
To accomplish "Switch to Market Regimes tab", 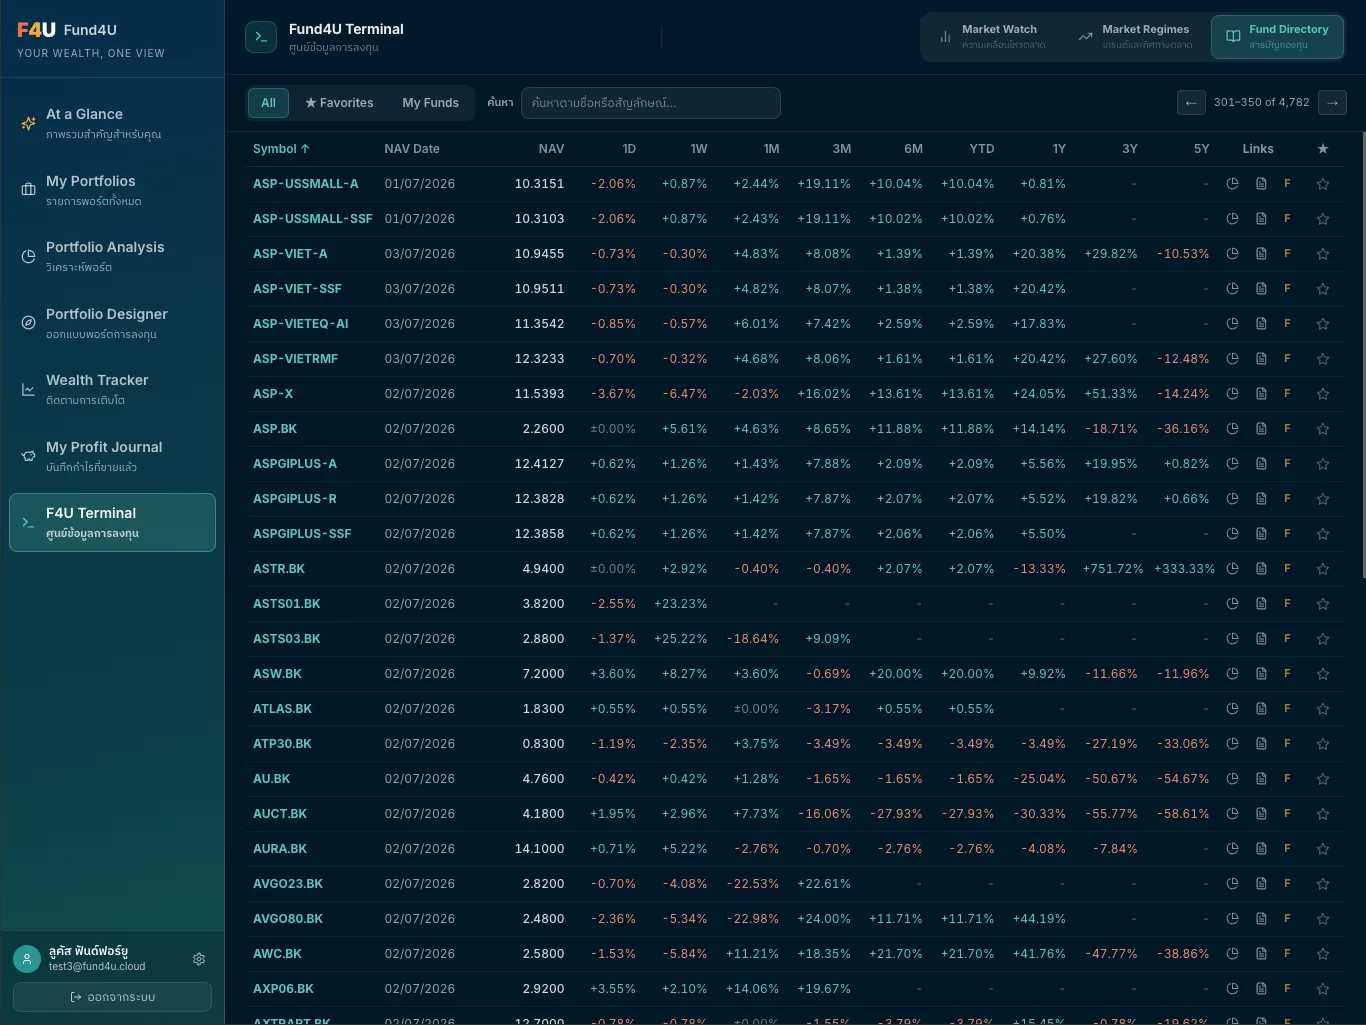I will [x=1134, y=37].
